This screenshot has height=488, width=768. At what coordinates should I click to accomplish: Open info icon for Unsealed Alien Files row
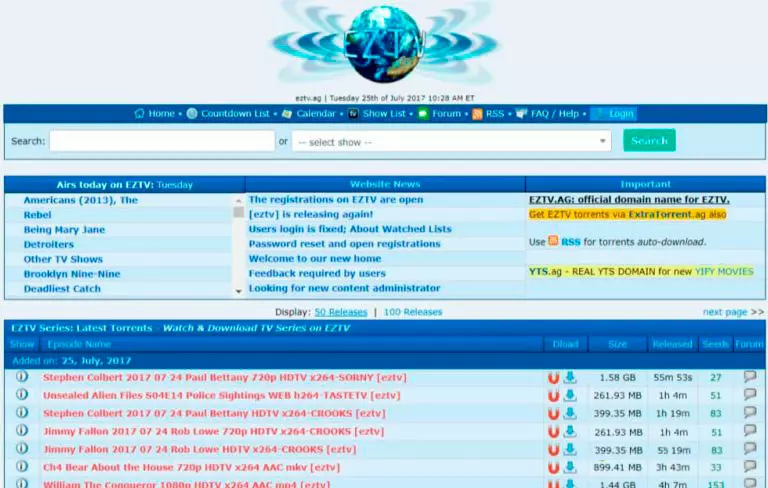(22, 395)
